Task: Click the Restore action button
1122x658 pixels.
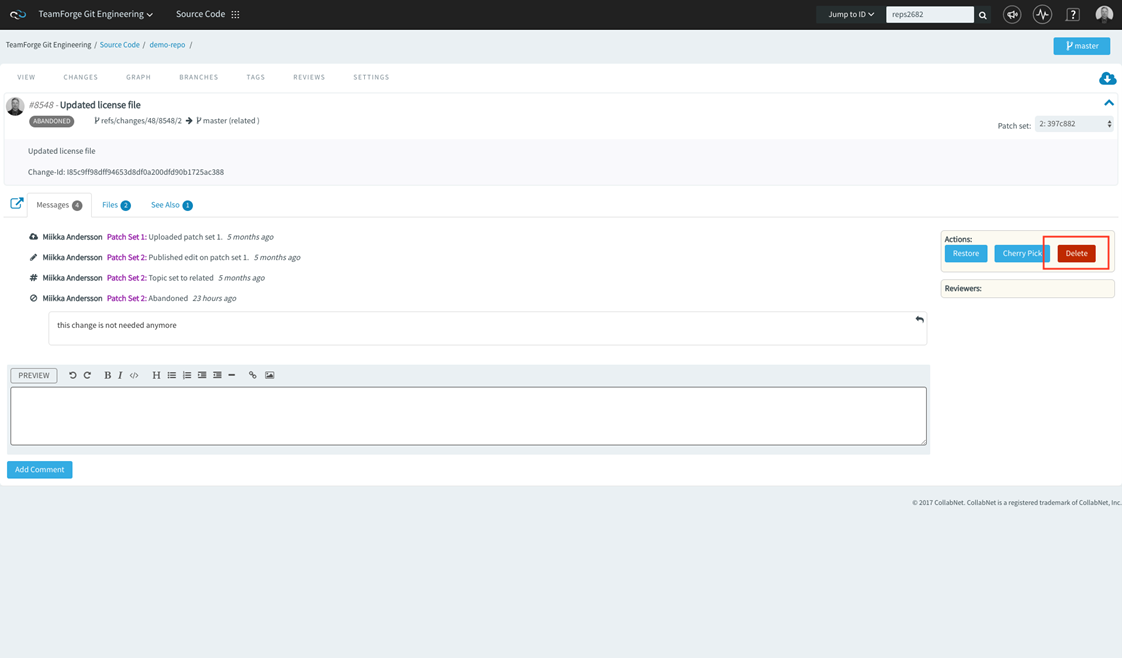Action: point(965,254)
